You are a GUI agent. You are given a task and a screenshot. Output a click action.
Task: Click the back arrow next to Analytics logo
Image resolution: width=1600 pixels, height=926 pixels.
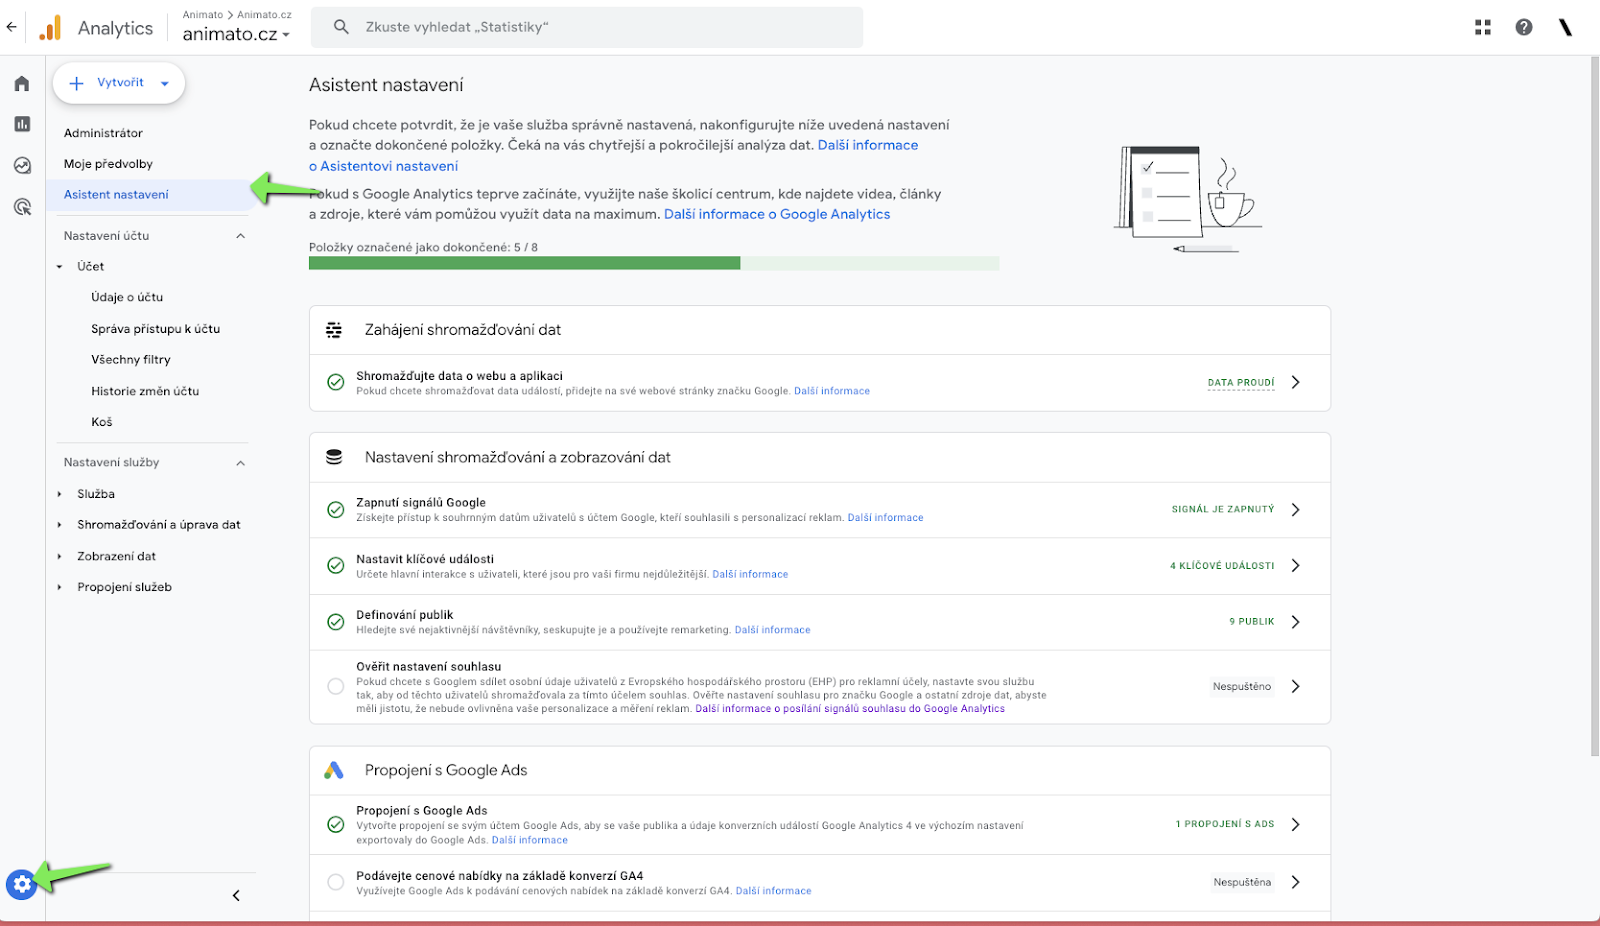pyautogui.click(x=11, y=28)
